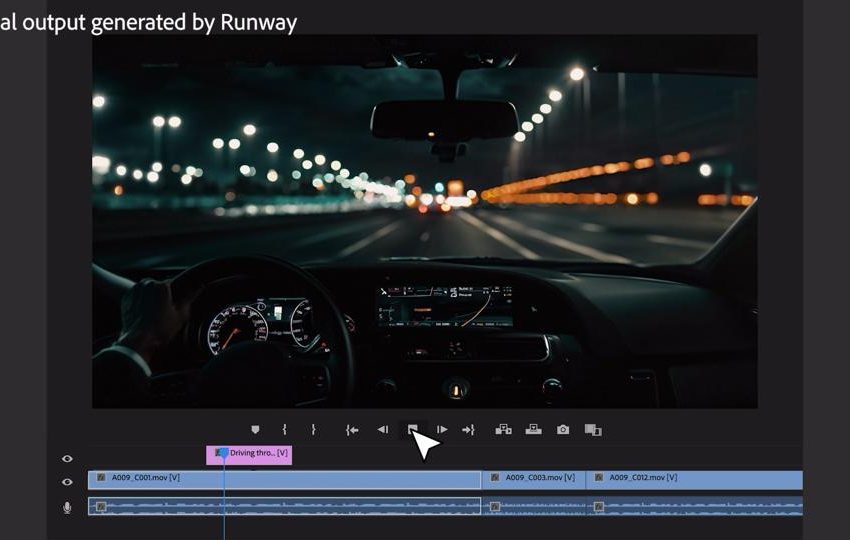Step forward one frame
Viewport: 850px width, 540px height.
pyautogui.click(x=441, y=429)
